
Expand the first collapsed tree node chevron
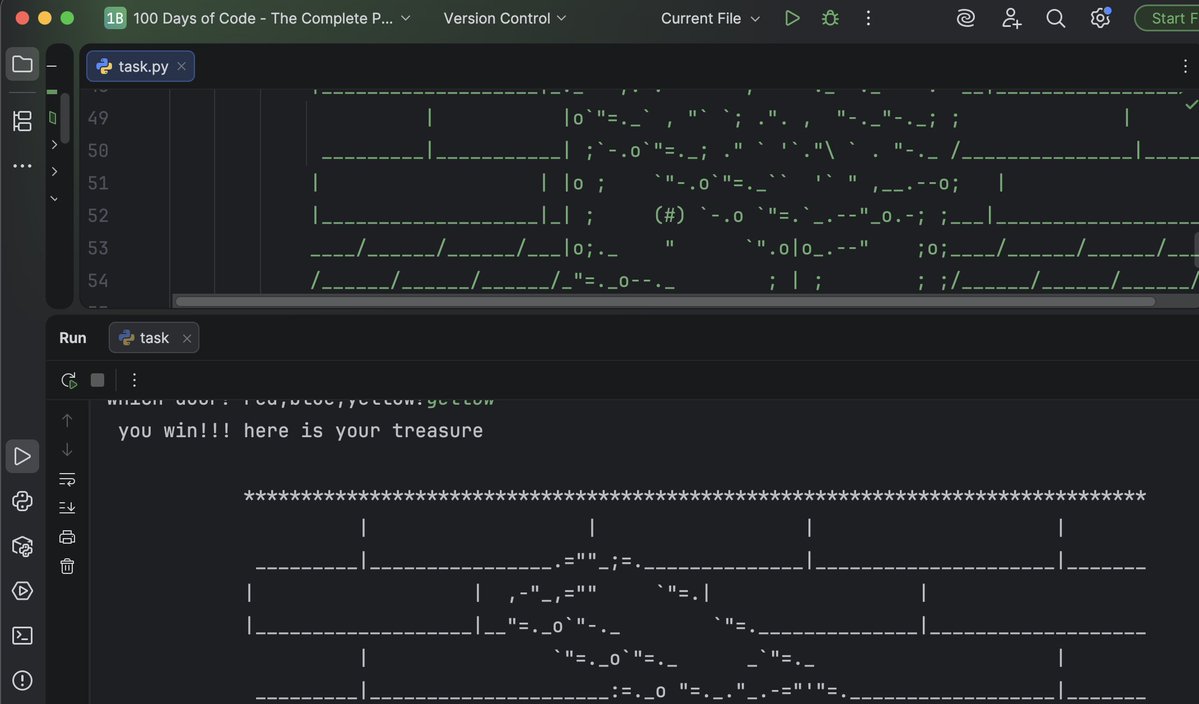pos(54,144)
